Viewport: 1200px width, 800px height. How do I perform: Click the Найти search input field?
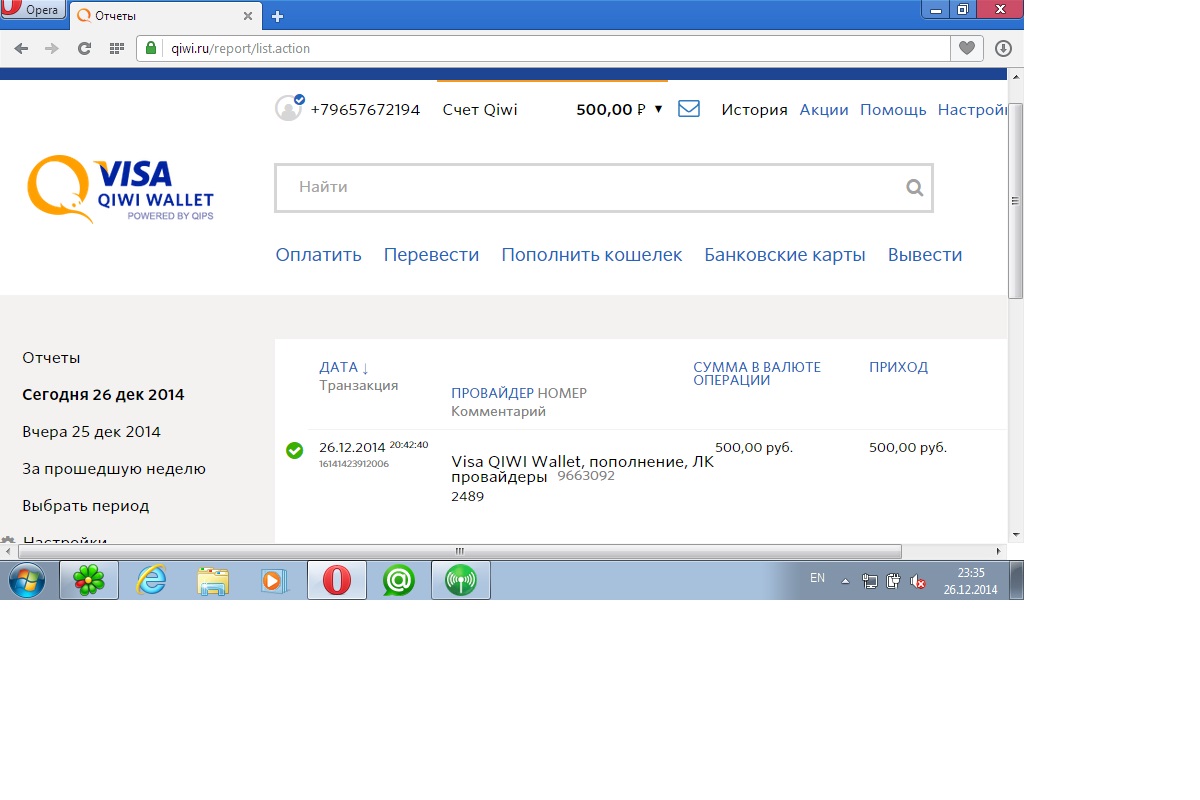590,187
